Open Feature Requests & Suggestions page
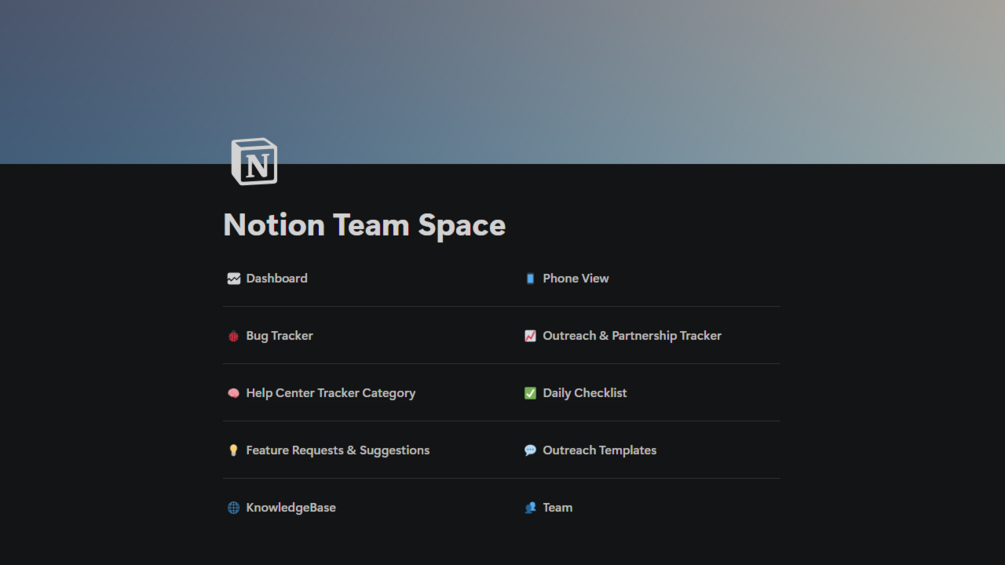The width and height of the screenshot is (1005, 565). [338, 450]
